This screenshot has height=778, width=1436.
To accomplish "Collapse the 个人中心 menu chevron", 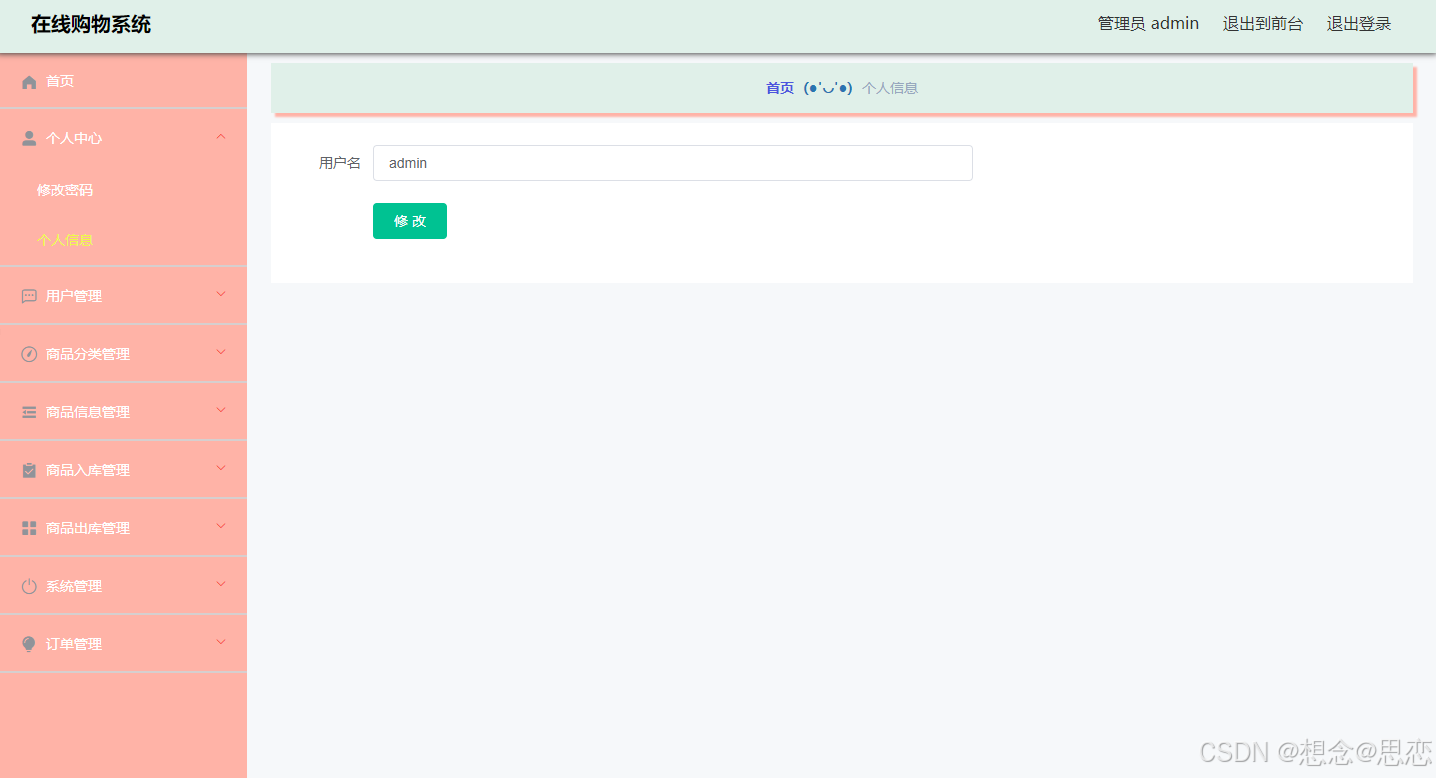I will tap(221, 137).
